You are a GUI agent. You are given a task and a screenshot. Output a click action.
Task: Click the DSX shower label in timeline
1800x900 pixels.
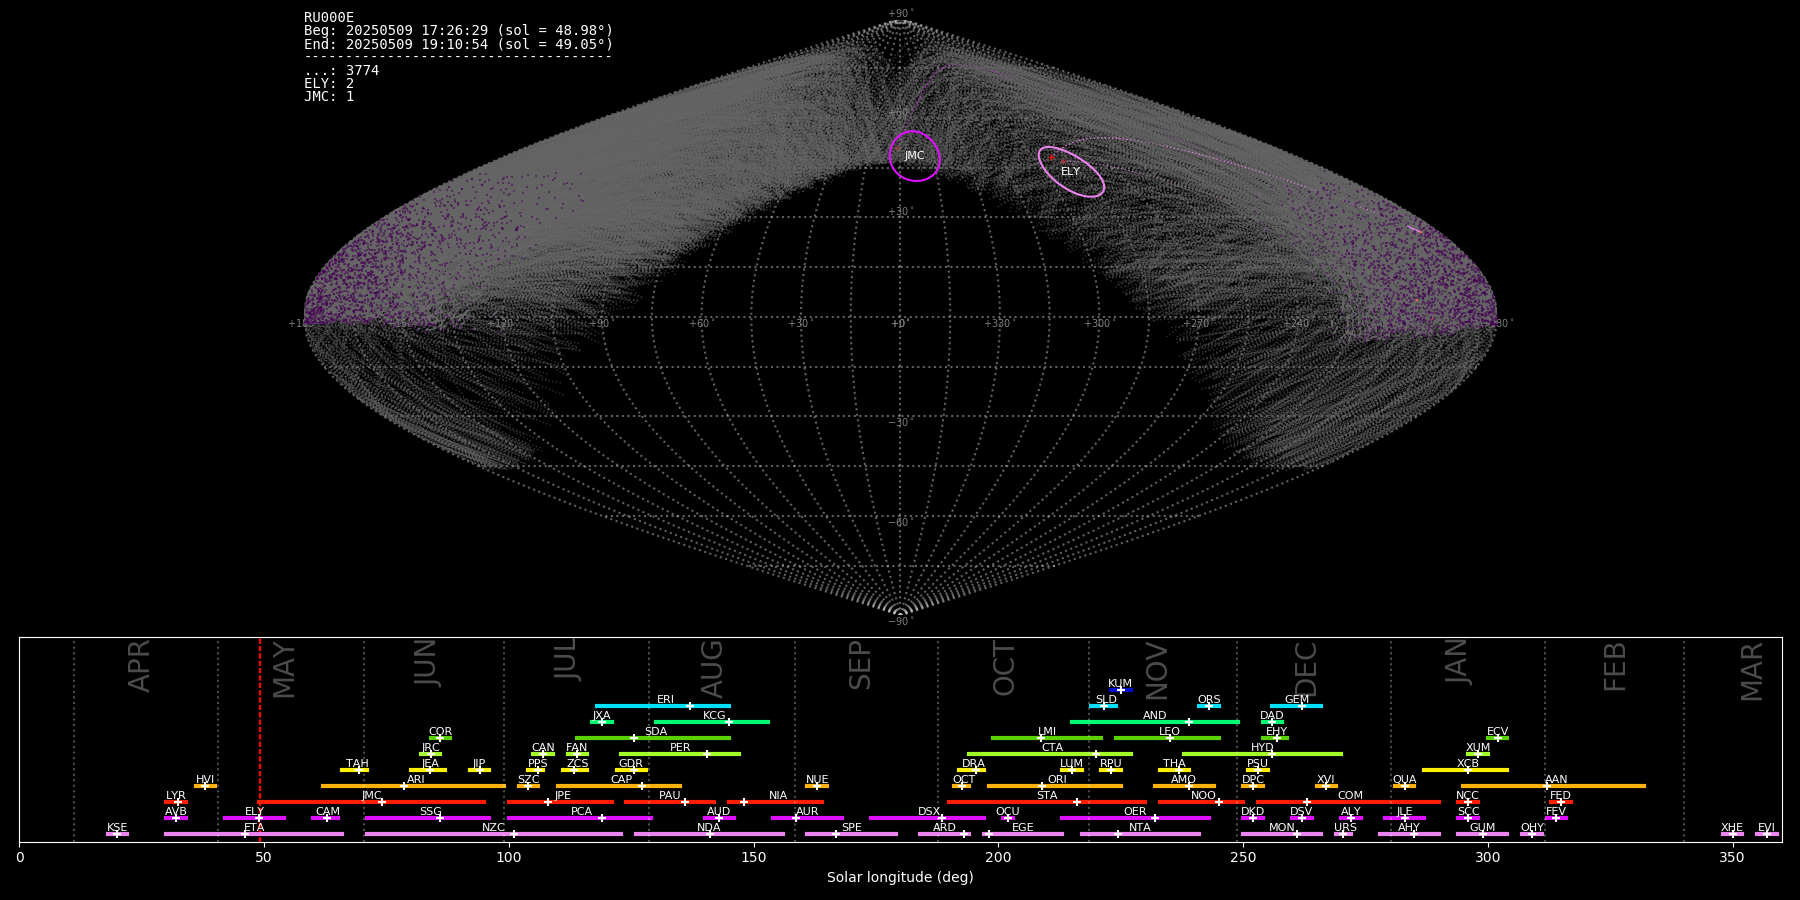[x=929, y=811]
